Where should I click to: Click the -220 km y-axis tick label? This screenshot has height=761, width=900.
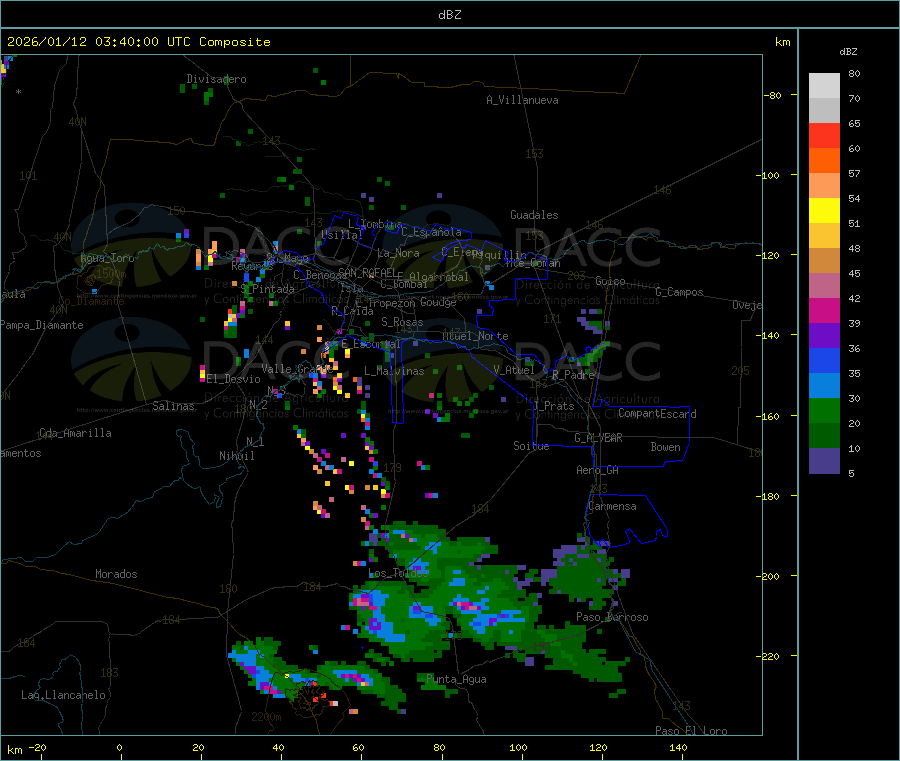(x=768, y=657)
